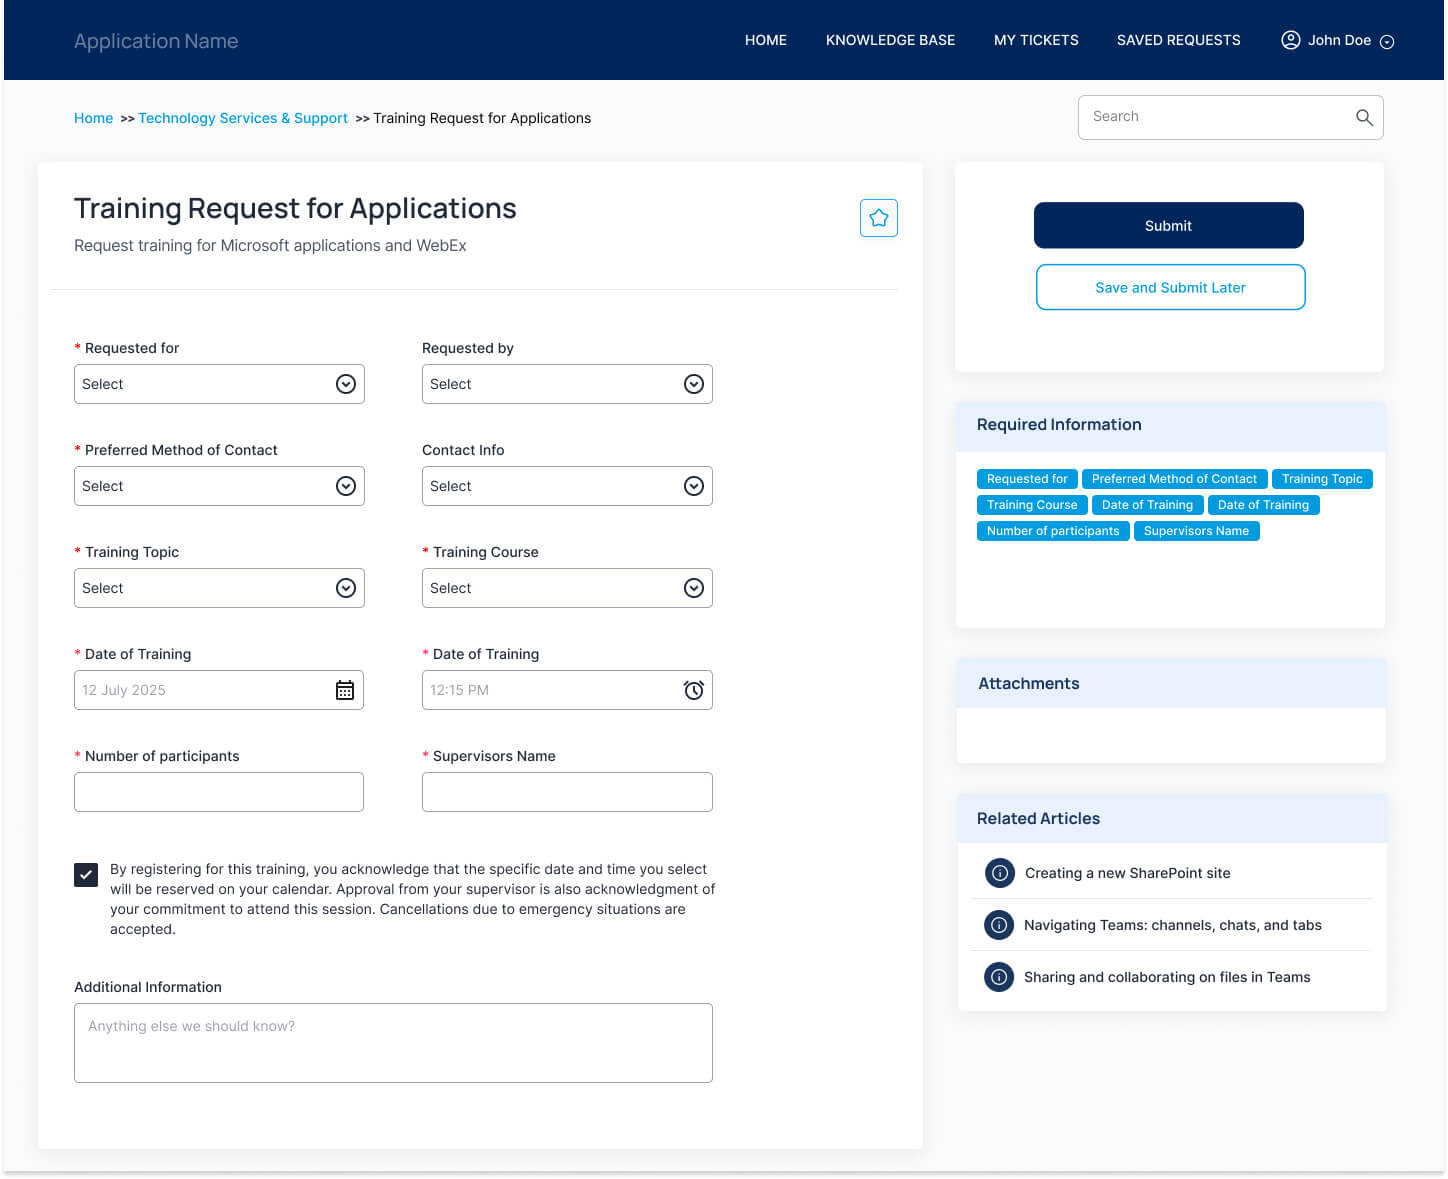Follow the Technology Services & Support breadcrumb
This screenshot has width=1448, height=1179.
coord(243,118)
